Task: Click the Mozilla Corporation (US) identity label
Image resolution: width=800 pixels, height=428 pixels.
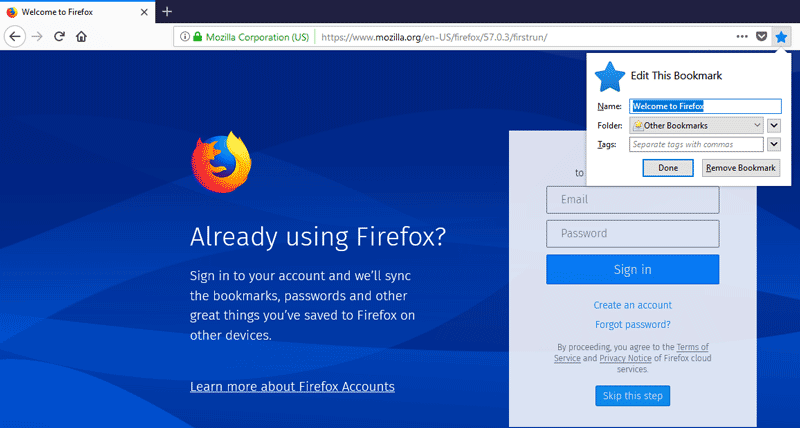Action: pos(258,37)
